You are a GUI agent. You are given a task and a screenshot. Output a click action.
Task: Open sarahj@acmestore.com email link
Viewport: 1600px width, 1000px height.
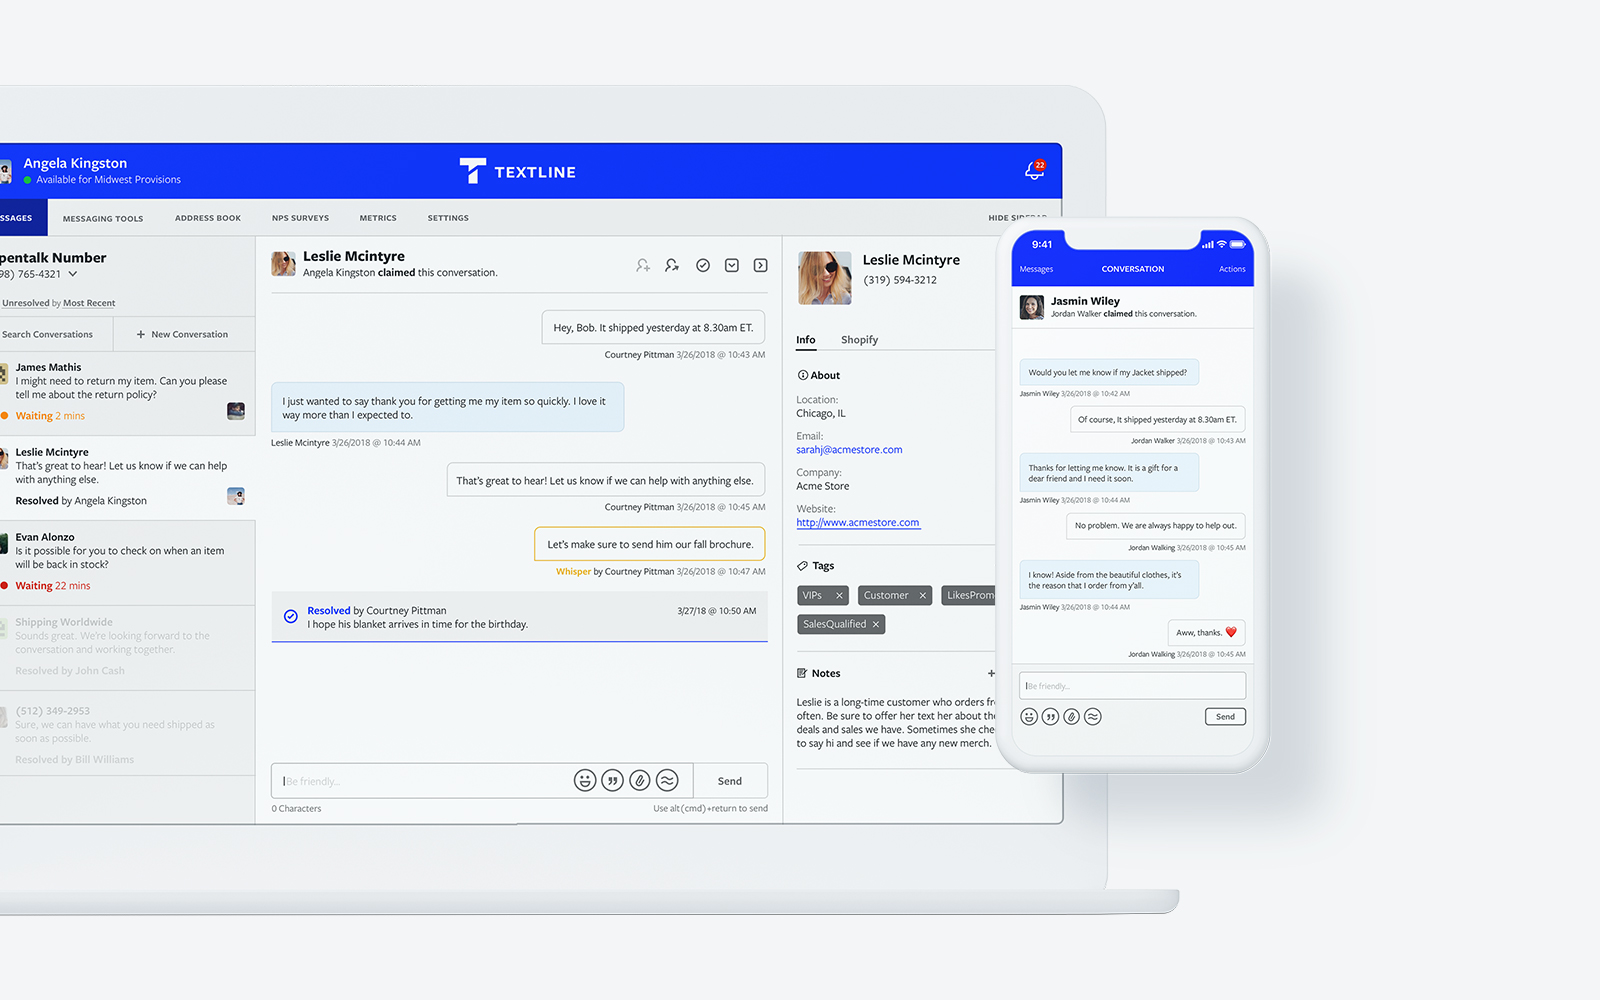pyautogui.click(x=849, y=450)
